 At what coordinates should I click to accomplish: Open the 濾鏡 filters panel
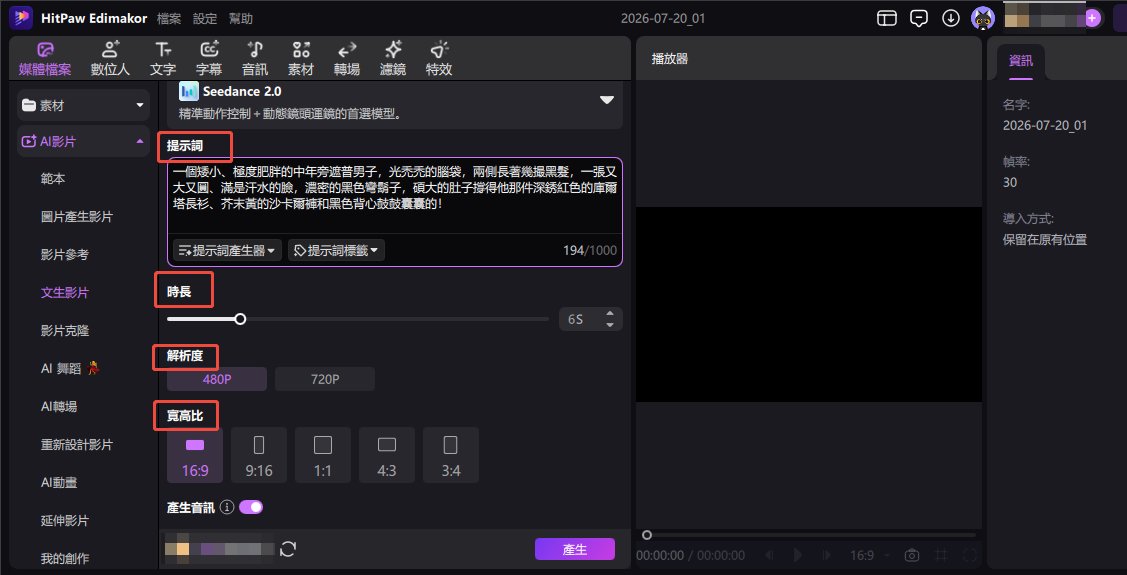pos(393,58)
